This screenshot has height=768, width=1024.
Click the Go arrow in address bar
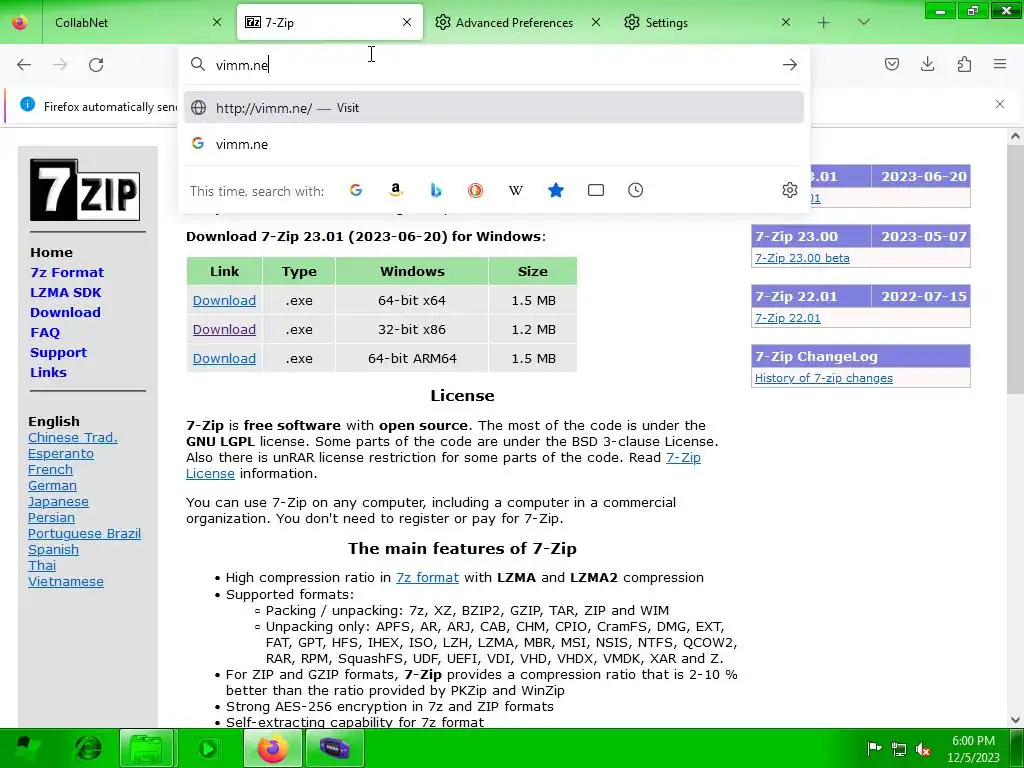(790, 65)
